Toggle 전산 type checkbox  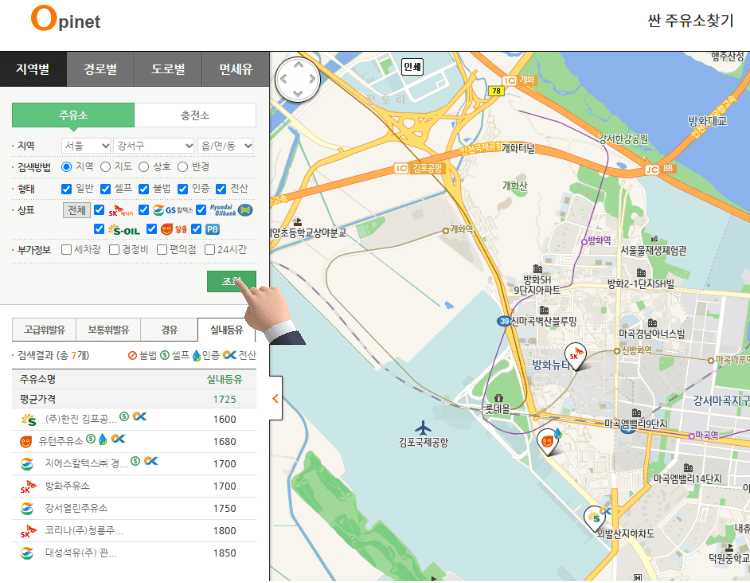[x=221, y=188]
